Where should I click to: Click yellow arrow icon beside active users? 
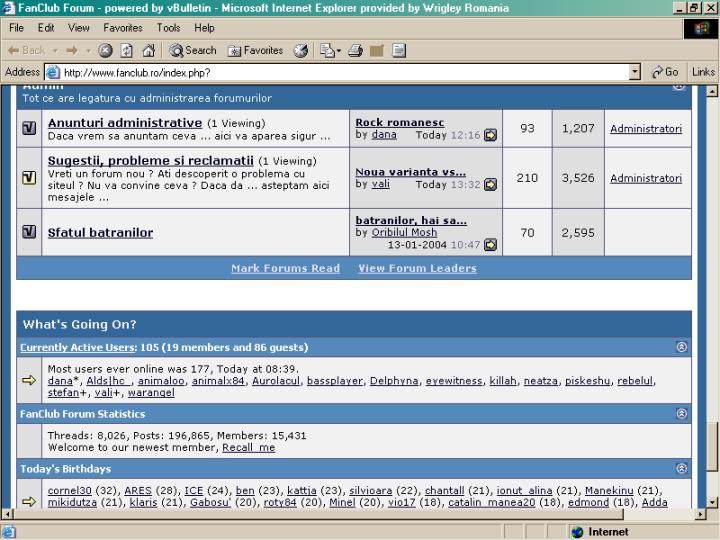[x=29, y=380]
